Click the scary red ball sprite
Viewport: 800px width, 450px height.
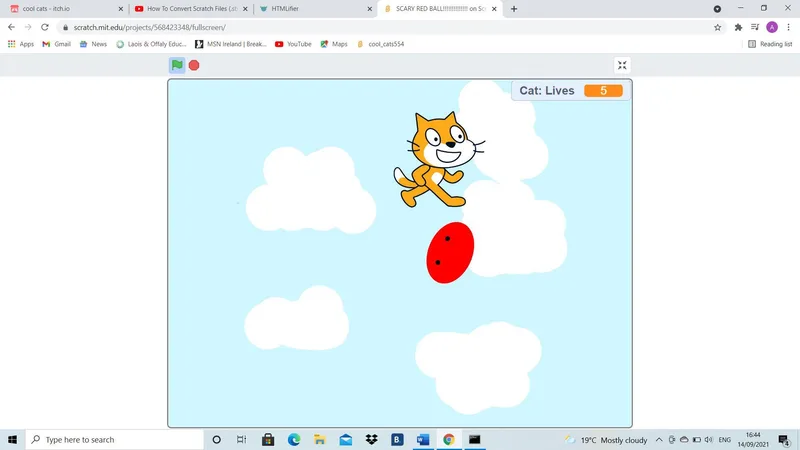click(x=450, y=253)
